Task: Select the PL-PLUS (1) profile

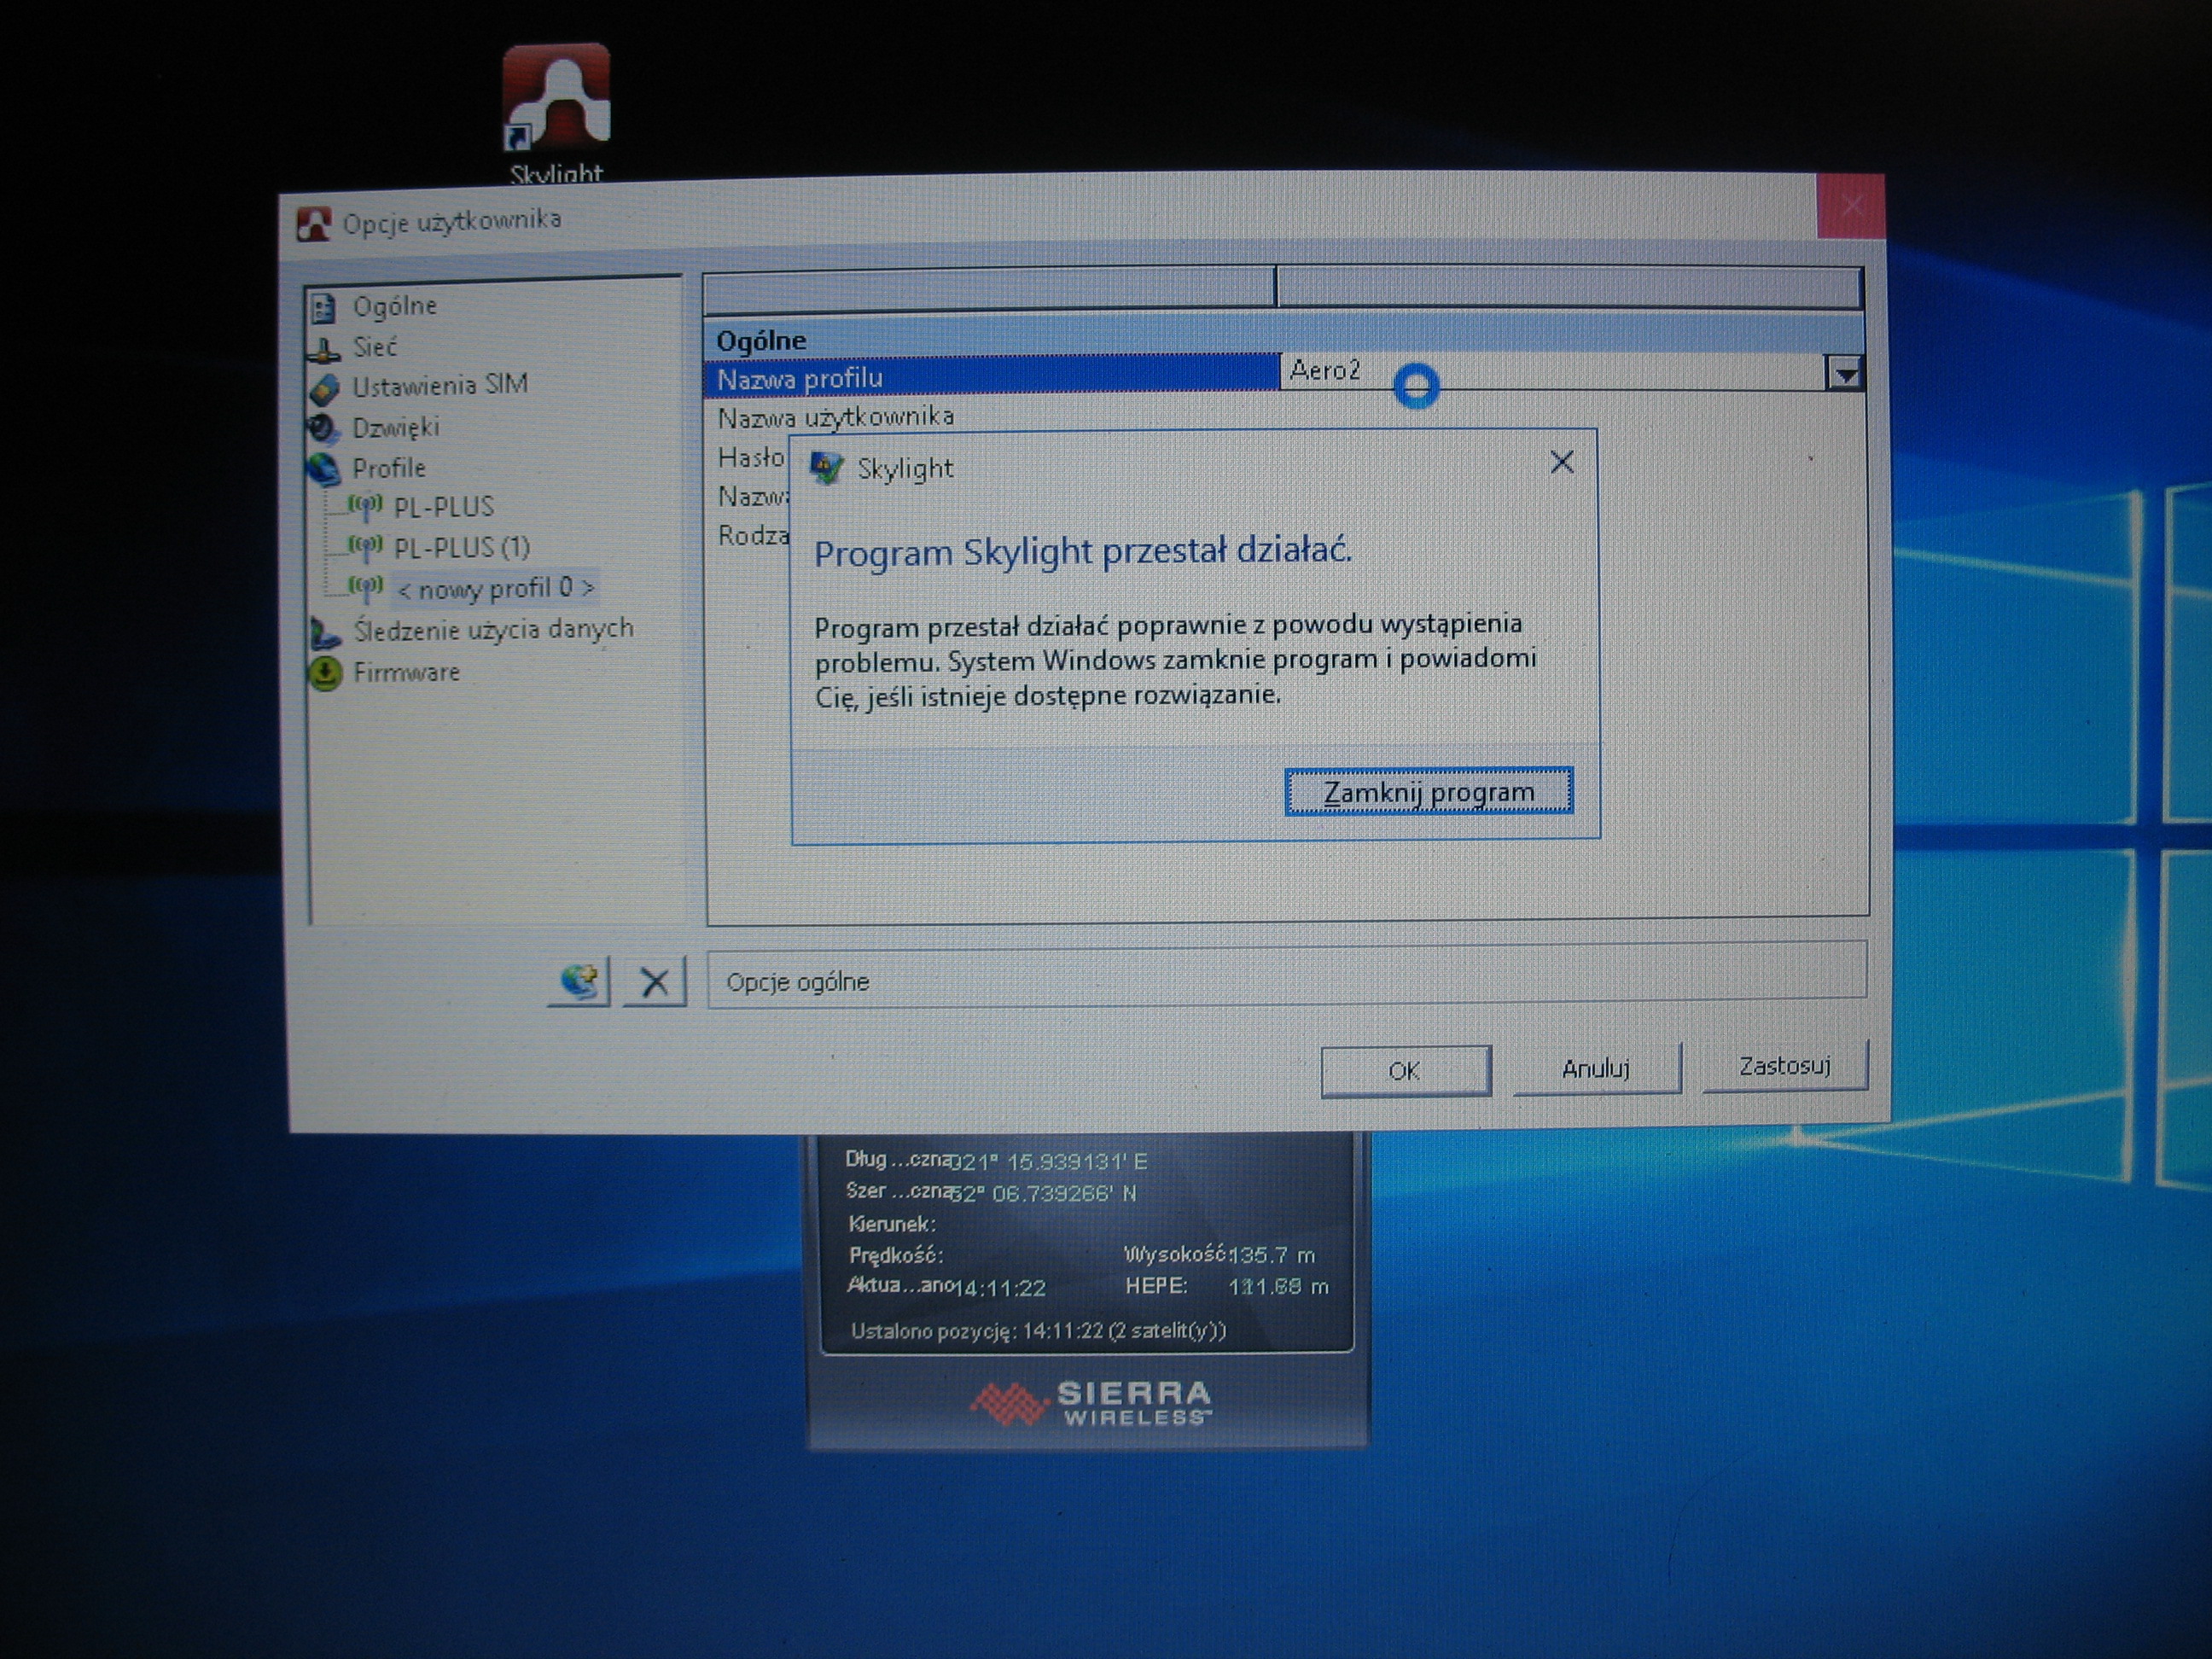Action: [461, 547]
